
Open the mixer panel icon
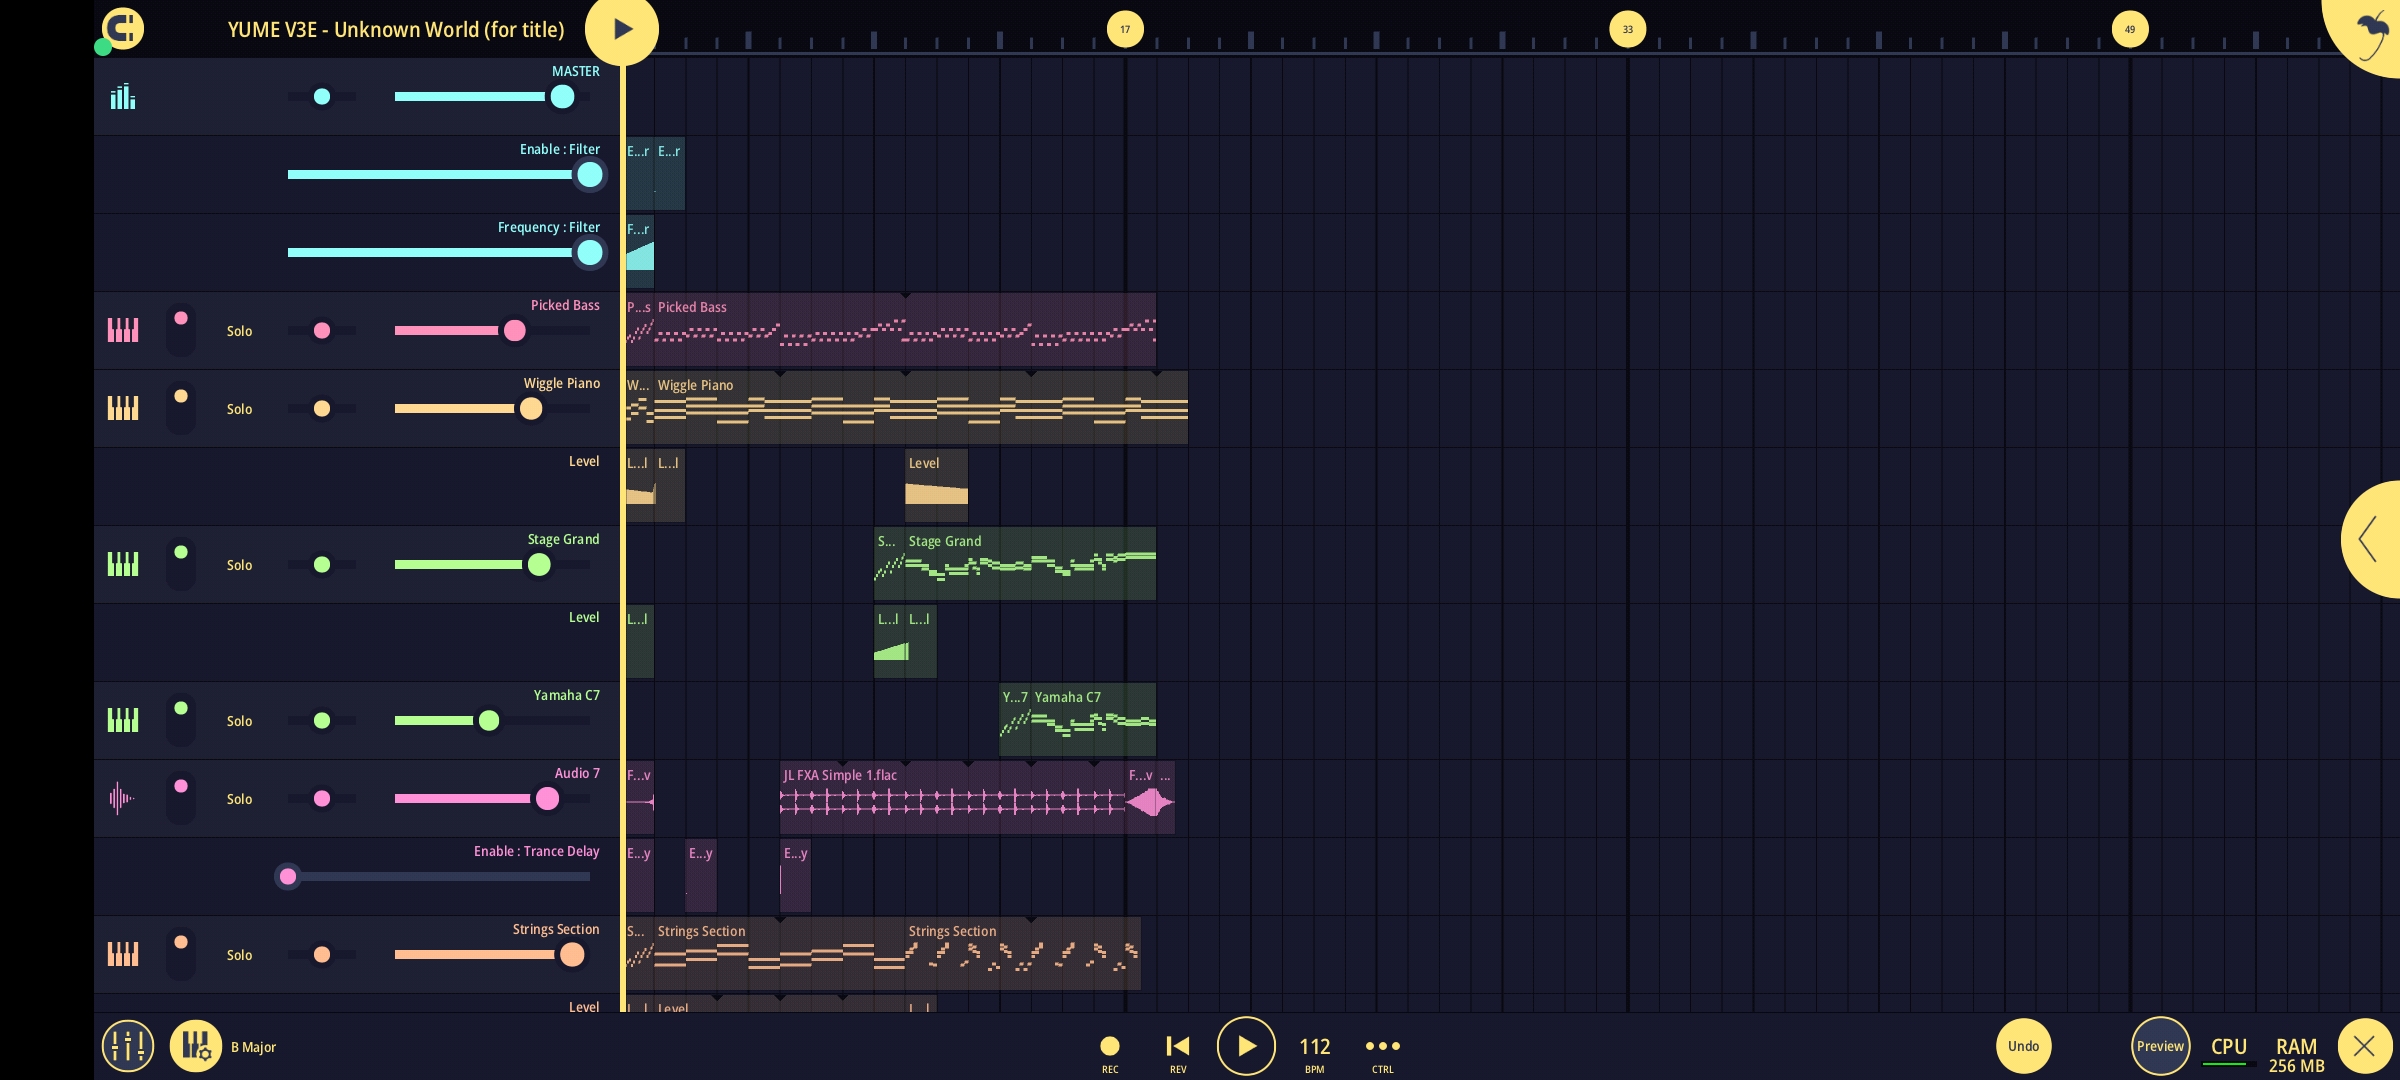point(128,1046)
